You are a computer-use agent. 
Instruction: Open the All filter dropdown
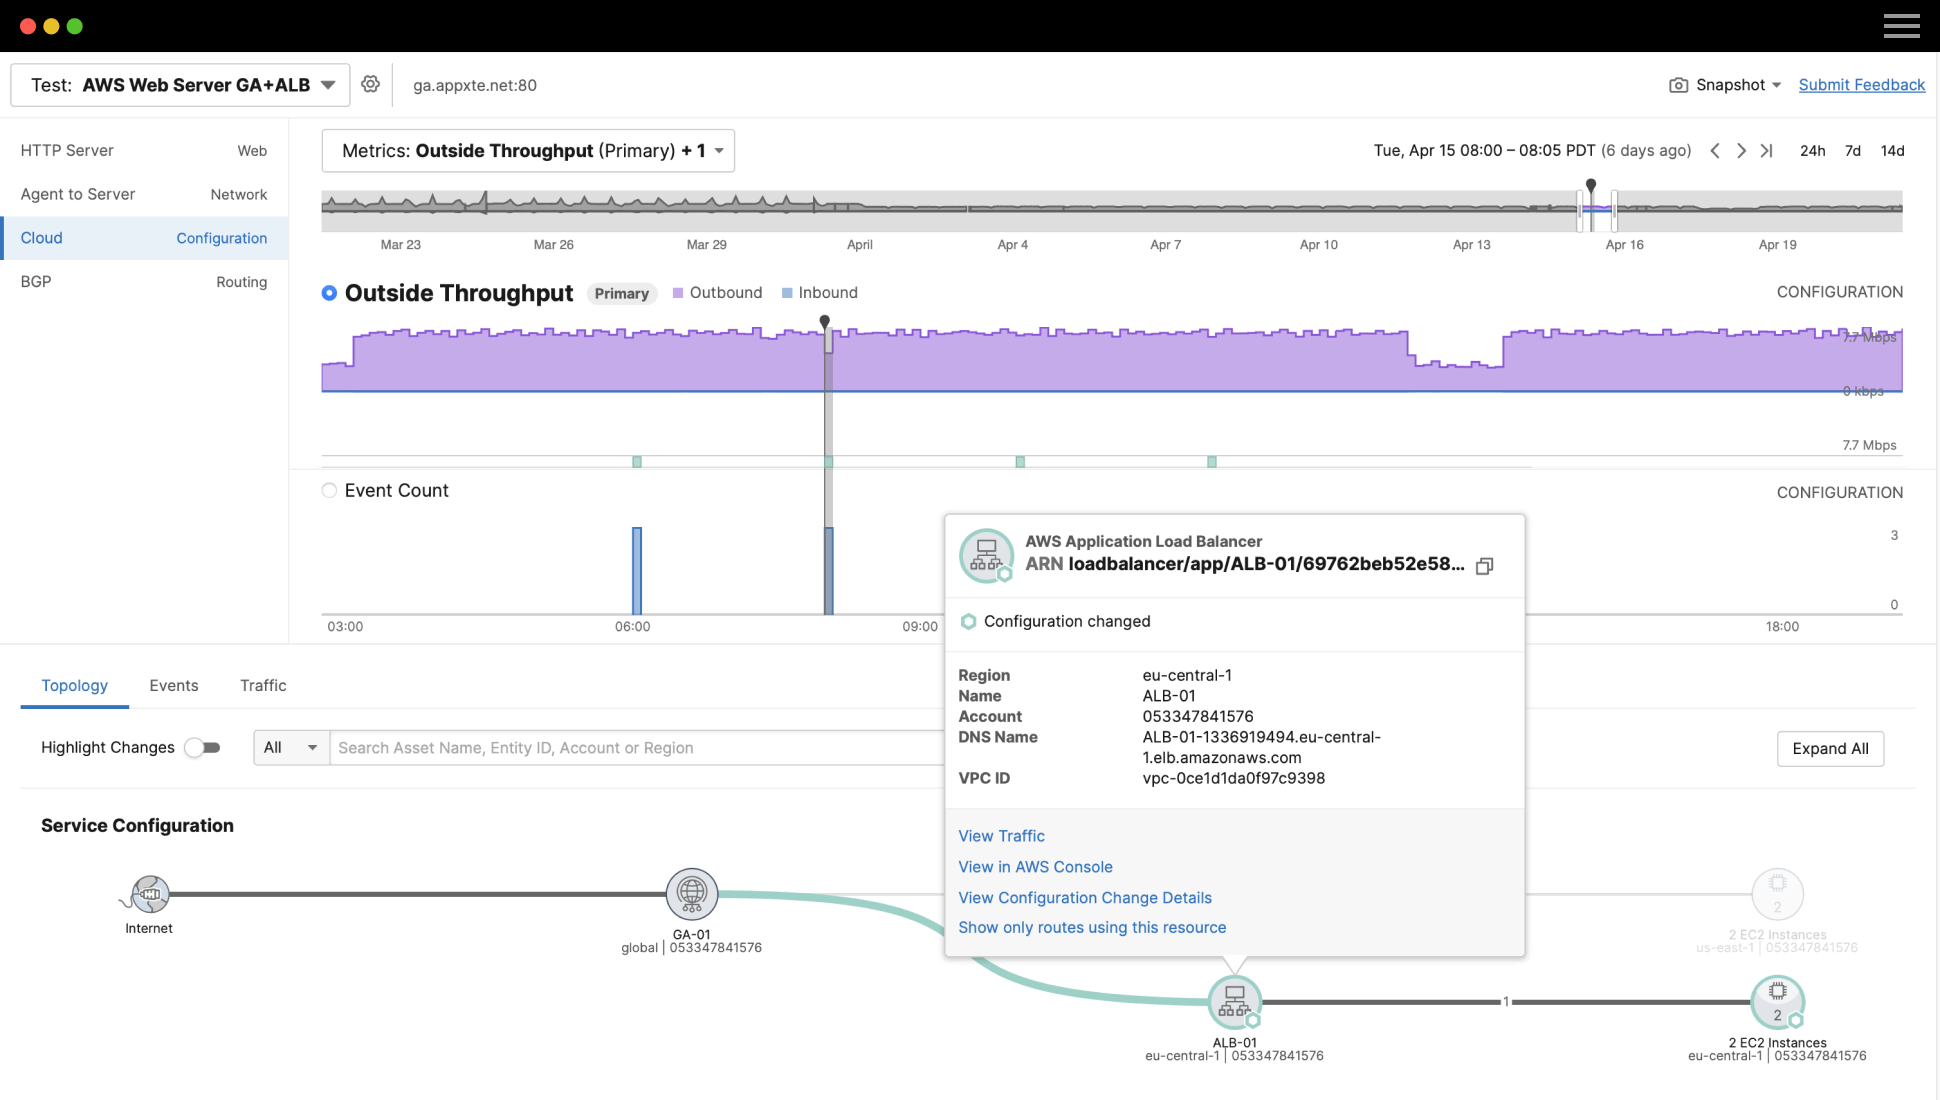click(291, 748)
